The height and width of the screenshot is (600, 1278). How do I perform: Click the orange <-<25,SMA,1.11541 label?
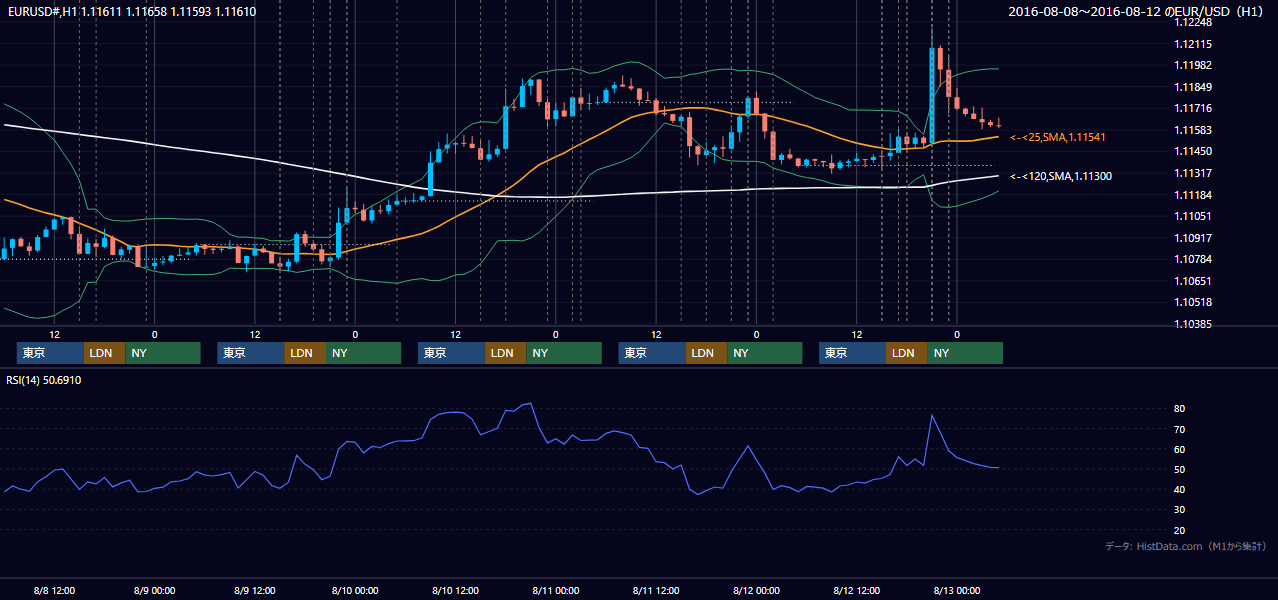coord(1058,137)
